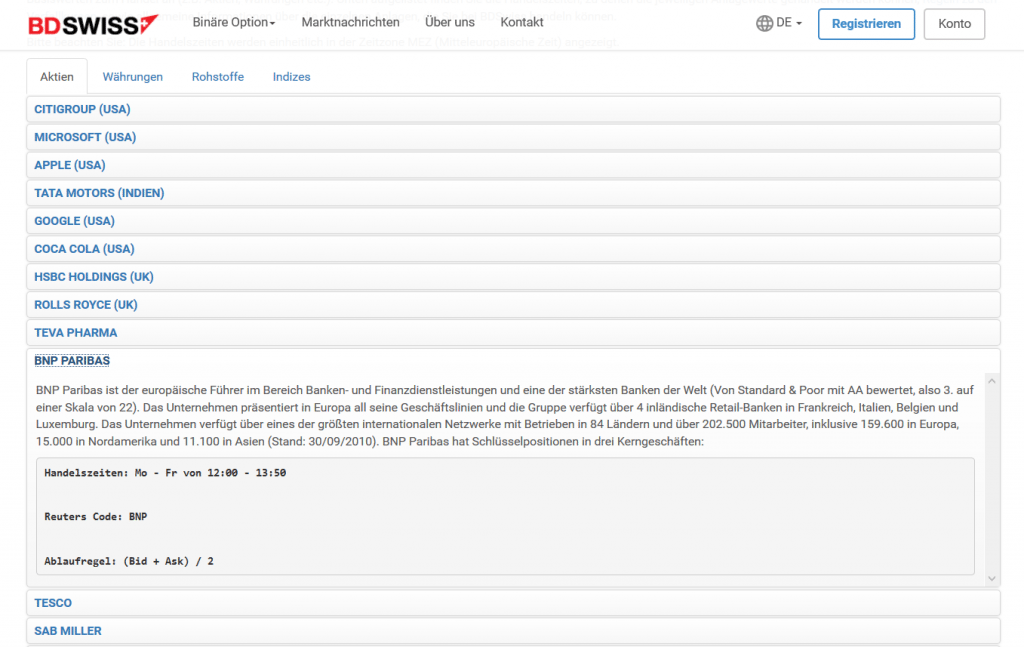1024x647 pixels.
Task: Click the BNP panel scrollbar up arrow
Action: pyautogui.click(x=992, y=381)
